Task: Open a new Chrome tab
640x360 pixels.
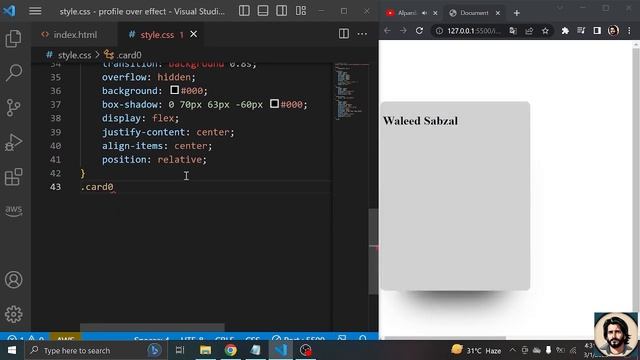Action: (516, 13)
